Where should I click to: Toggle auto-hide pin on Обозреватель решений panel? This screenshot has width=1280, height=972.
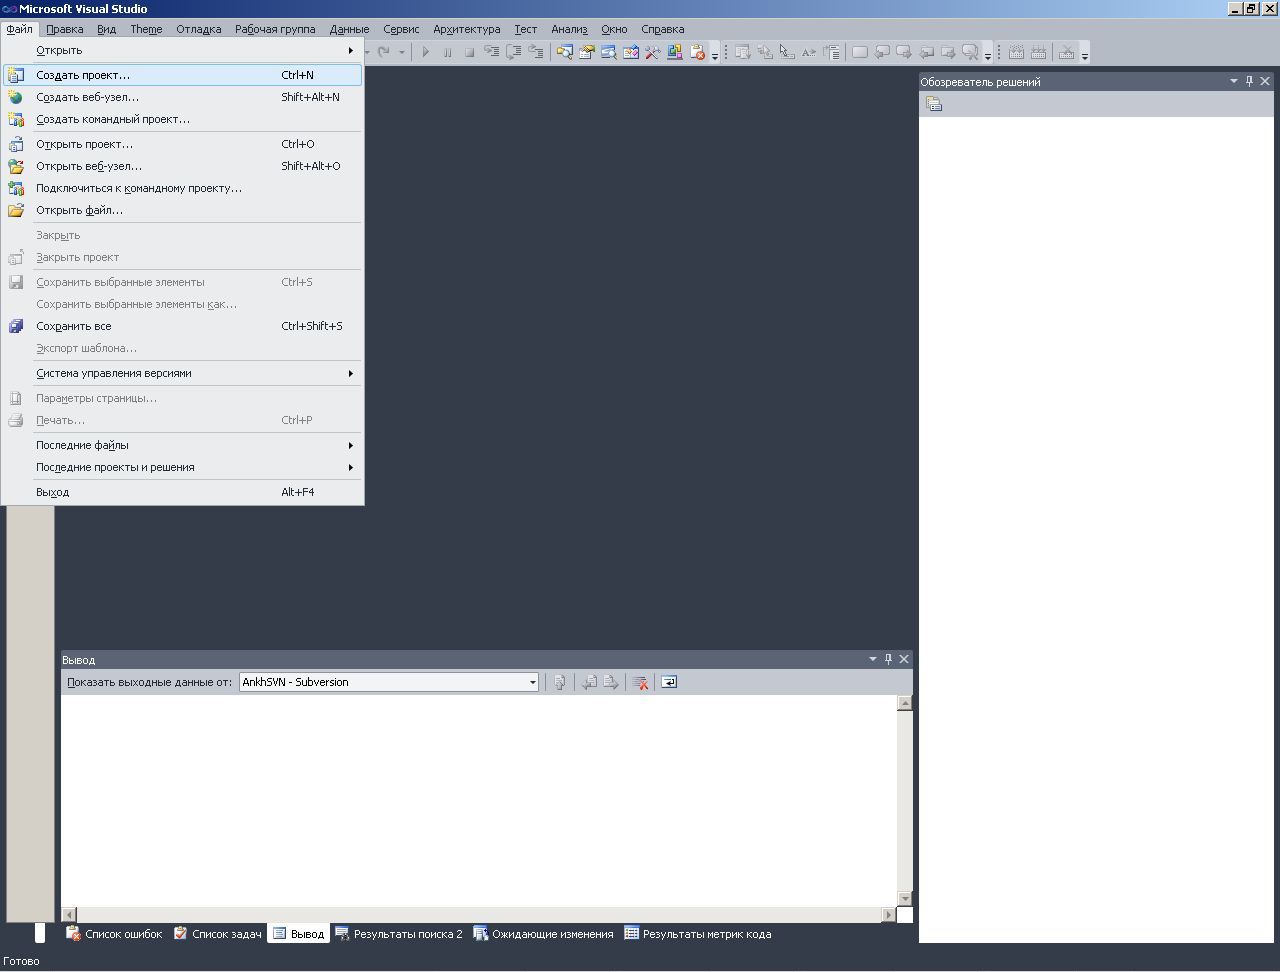tap(1249, 81)
